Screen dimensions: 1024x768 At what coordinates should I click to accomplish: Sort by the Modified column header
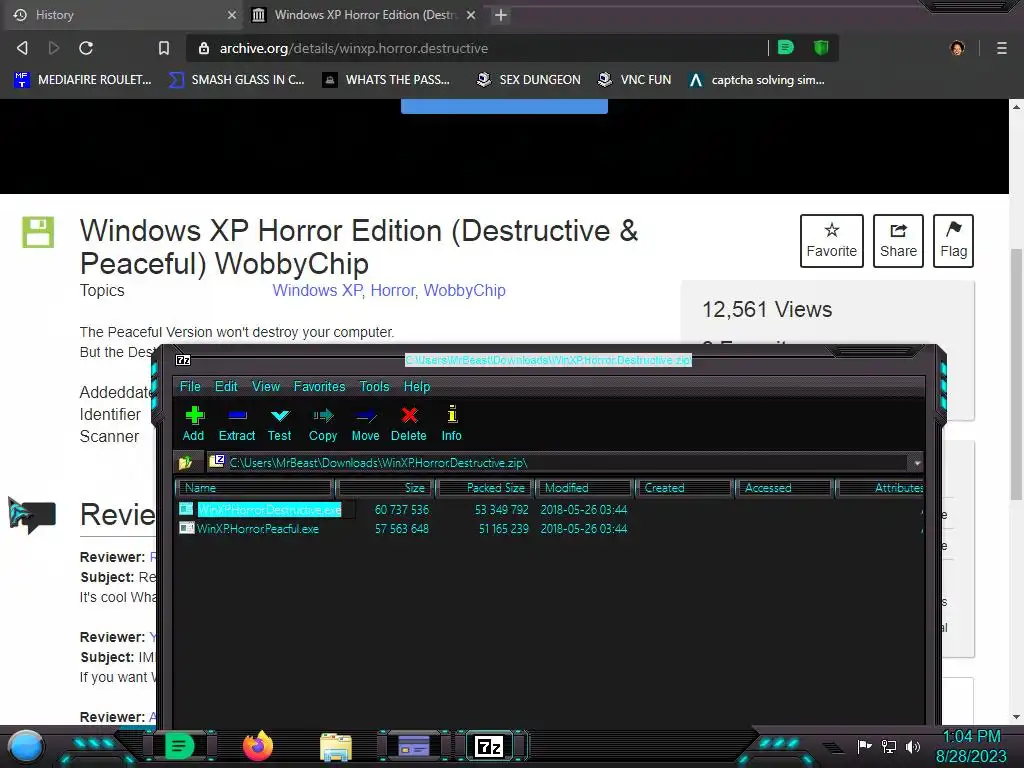click(x=584, y=488)
